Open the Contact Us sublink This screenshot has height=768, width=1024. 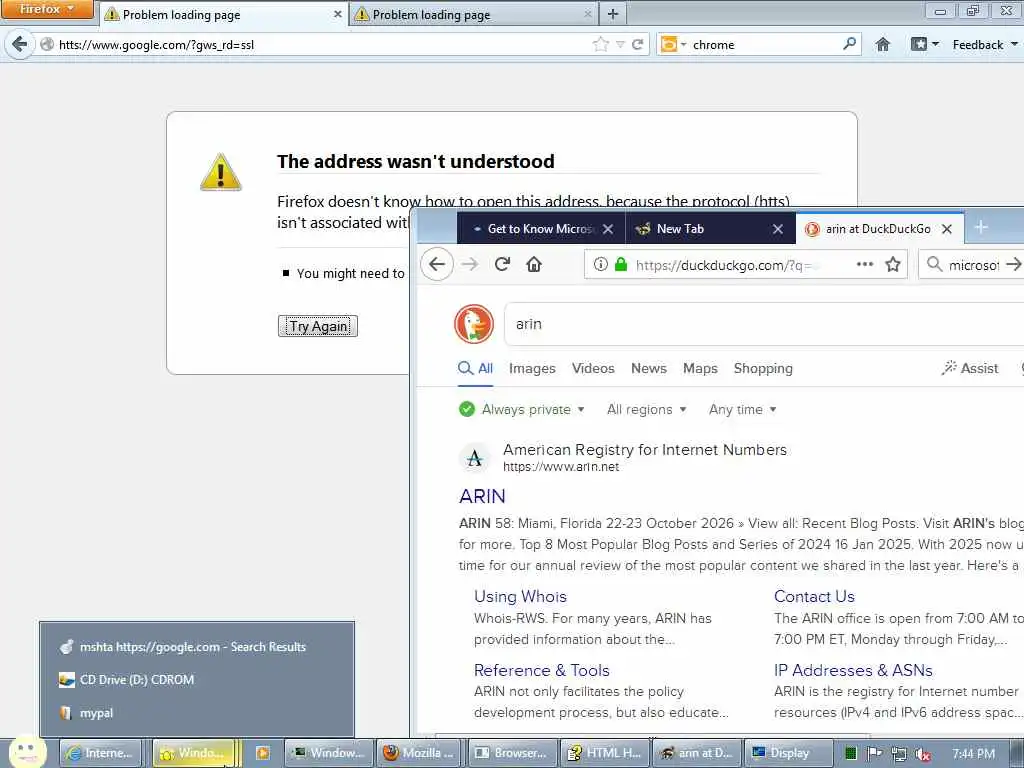(814, 596)
